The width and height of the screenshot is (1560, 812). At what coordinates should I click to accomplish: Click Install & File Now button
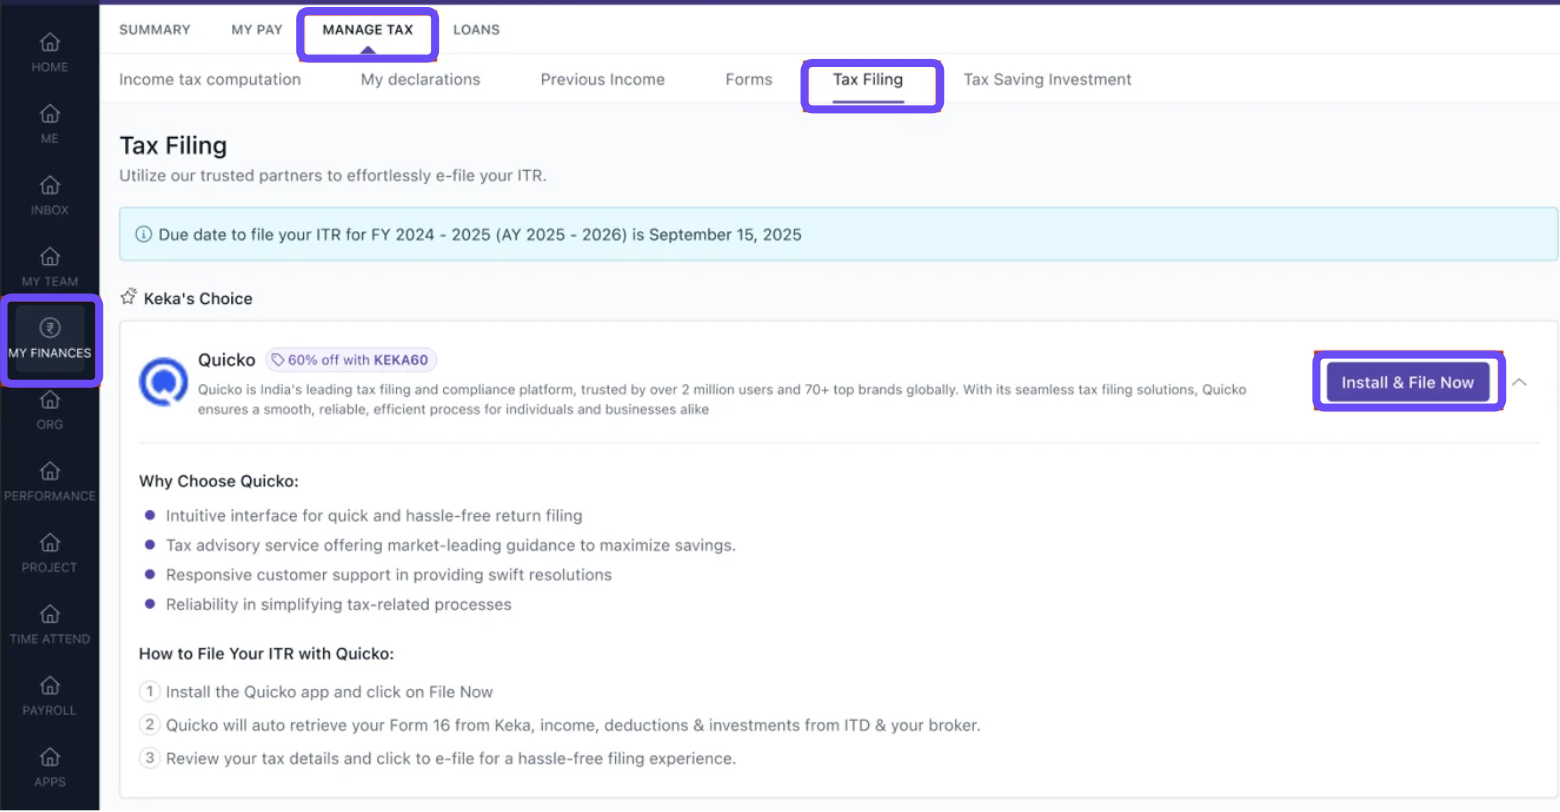1407,382
